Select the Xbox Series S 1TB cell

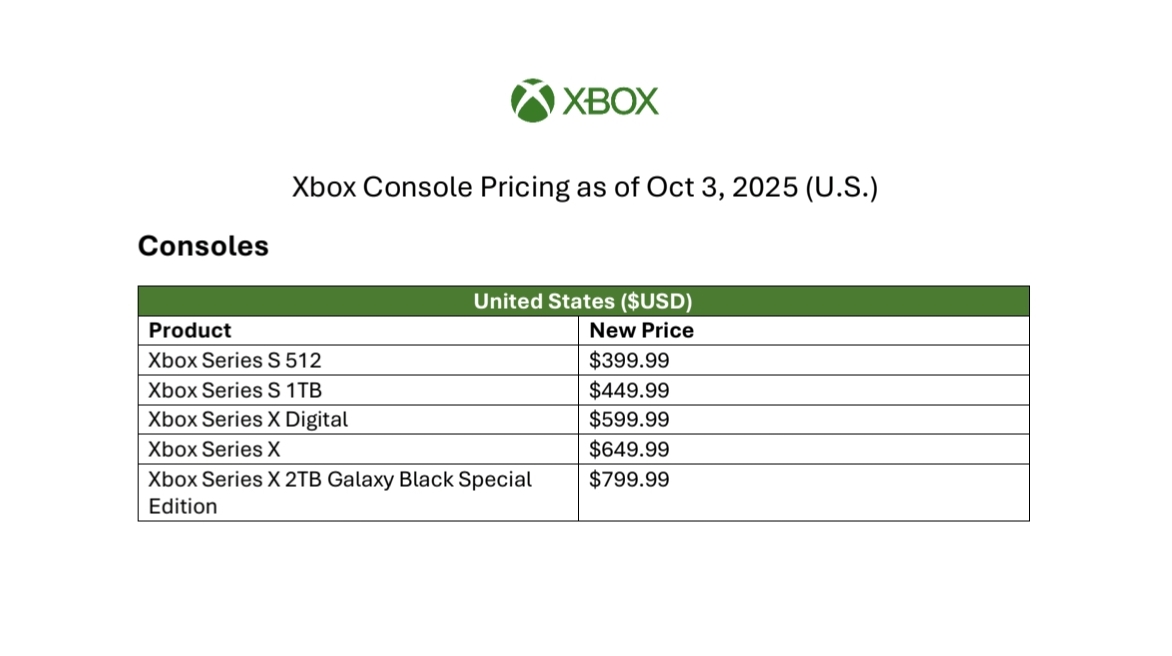tap(358, 390)
